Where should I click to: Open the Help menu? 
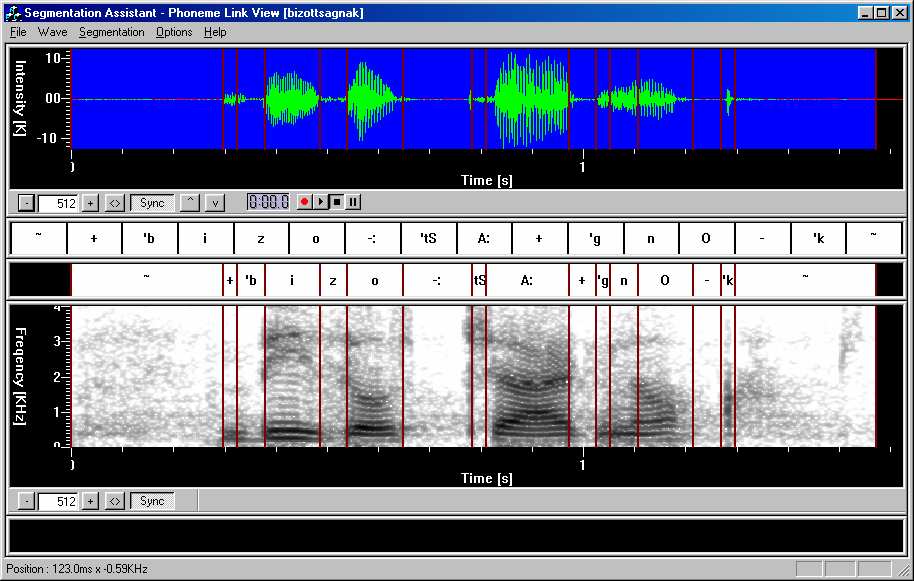click(215, 32)
